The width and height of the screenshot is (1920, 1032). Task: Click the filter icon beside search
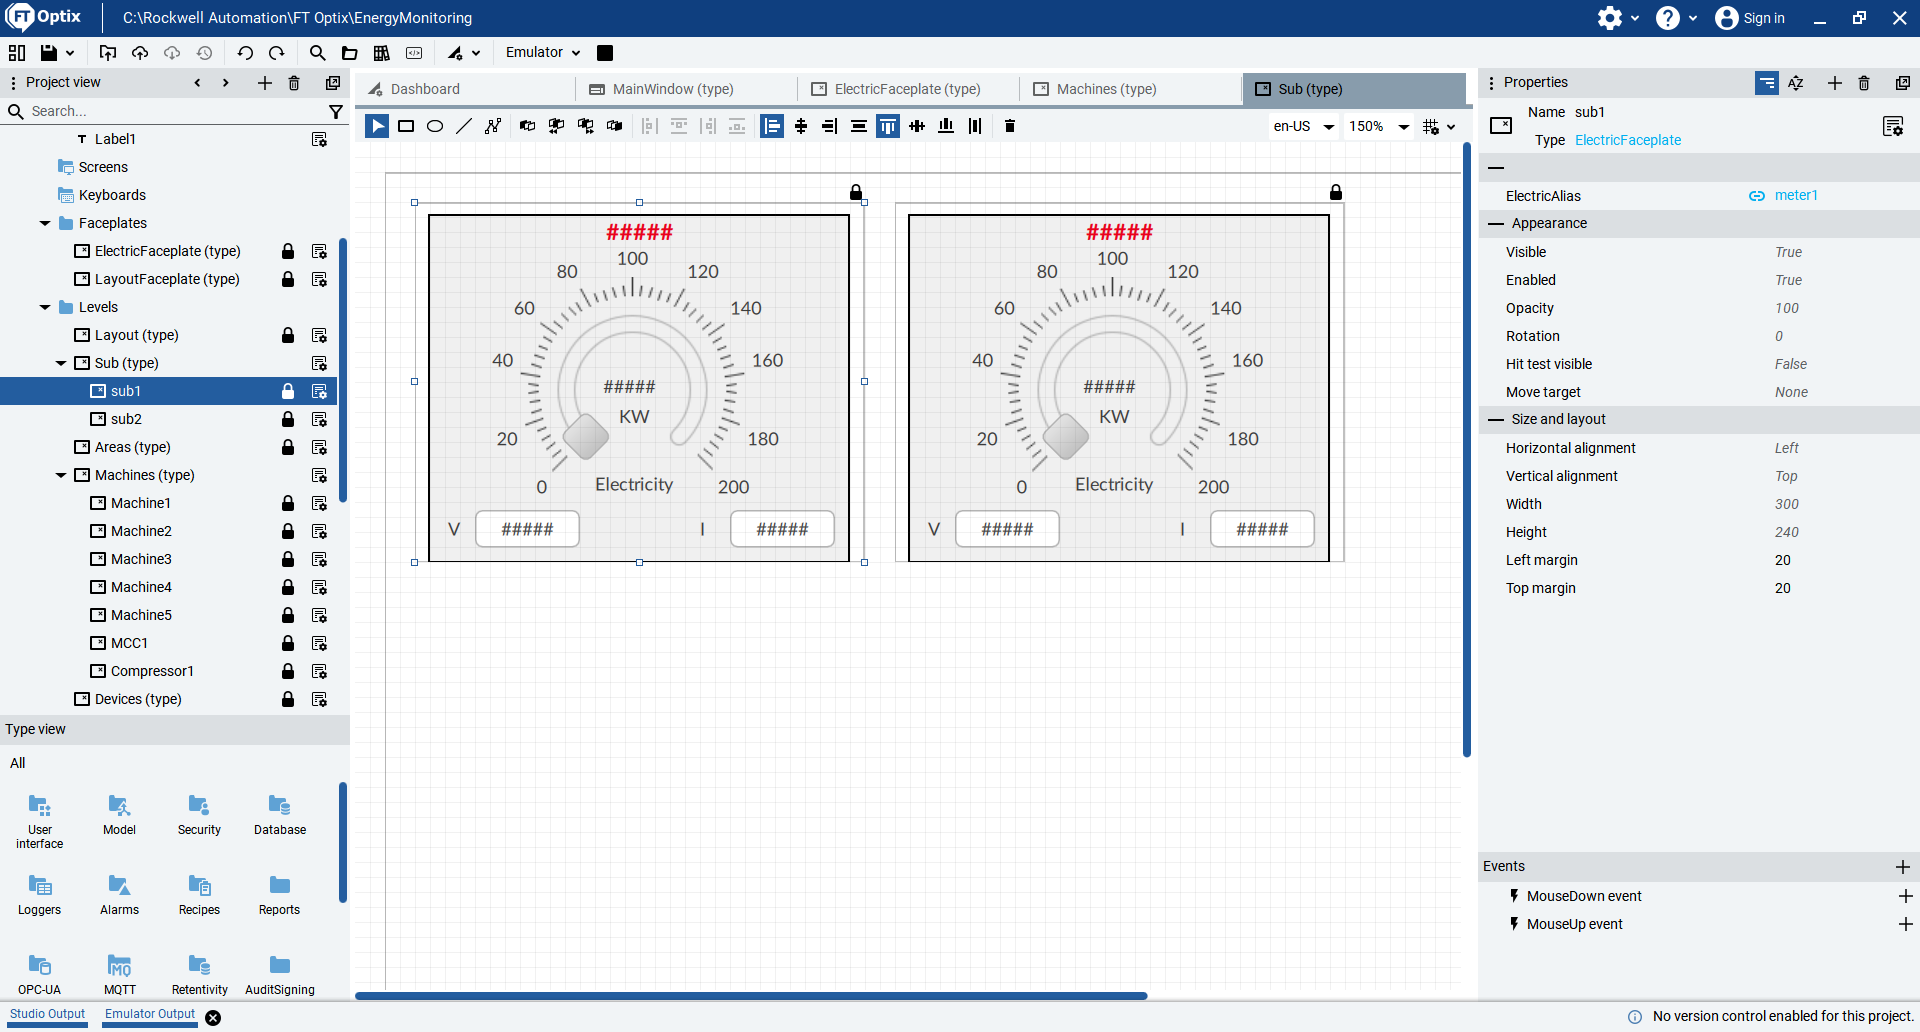336,112
